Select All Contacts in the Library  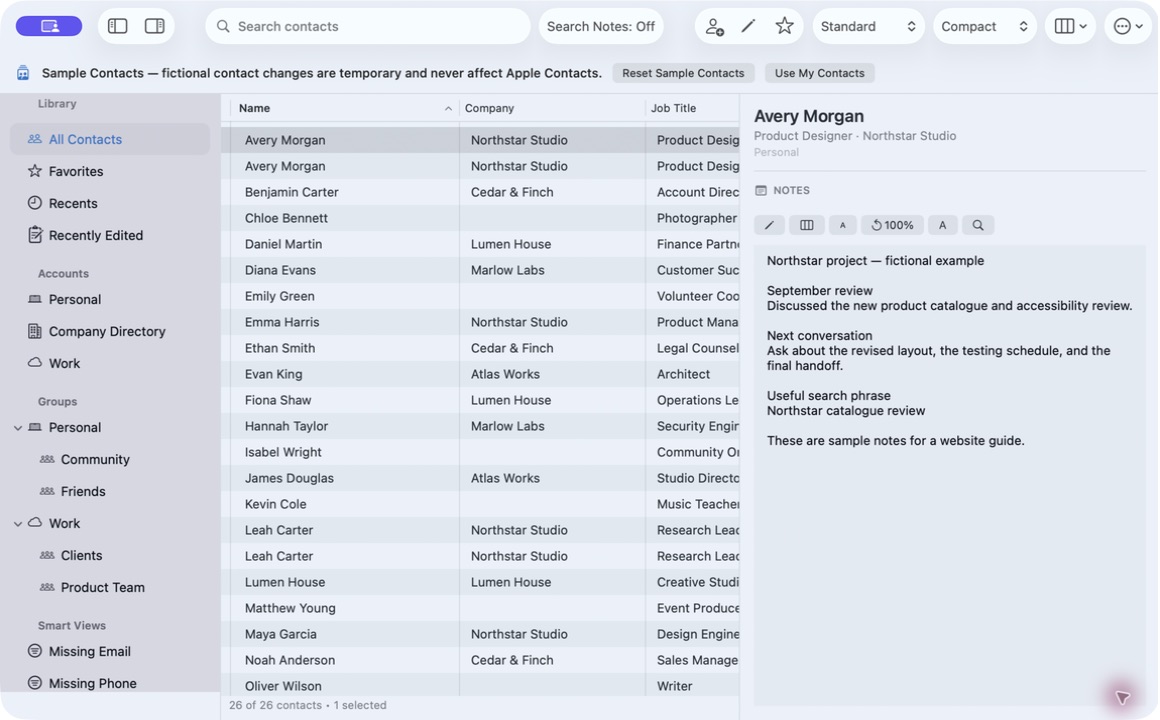109,139
